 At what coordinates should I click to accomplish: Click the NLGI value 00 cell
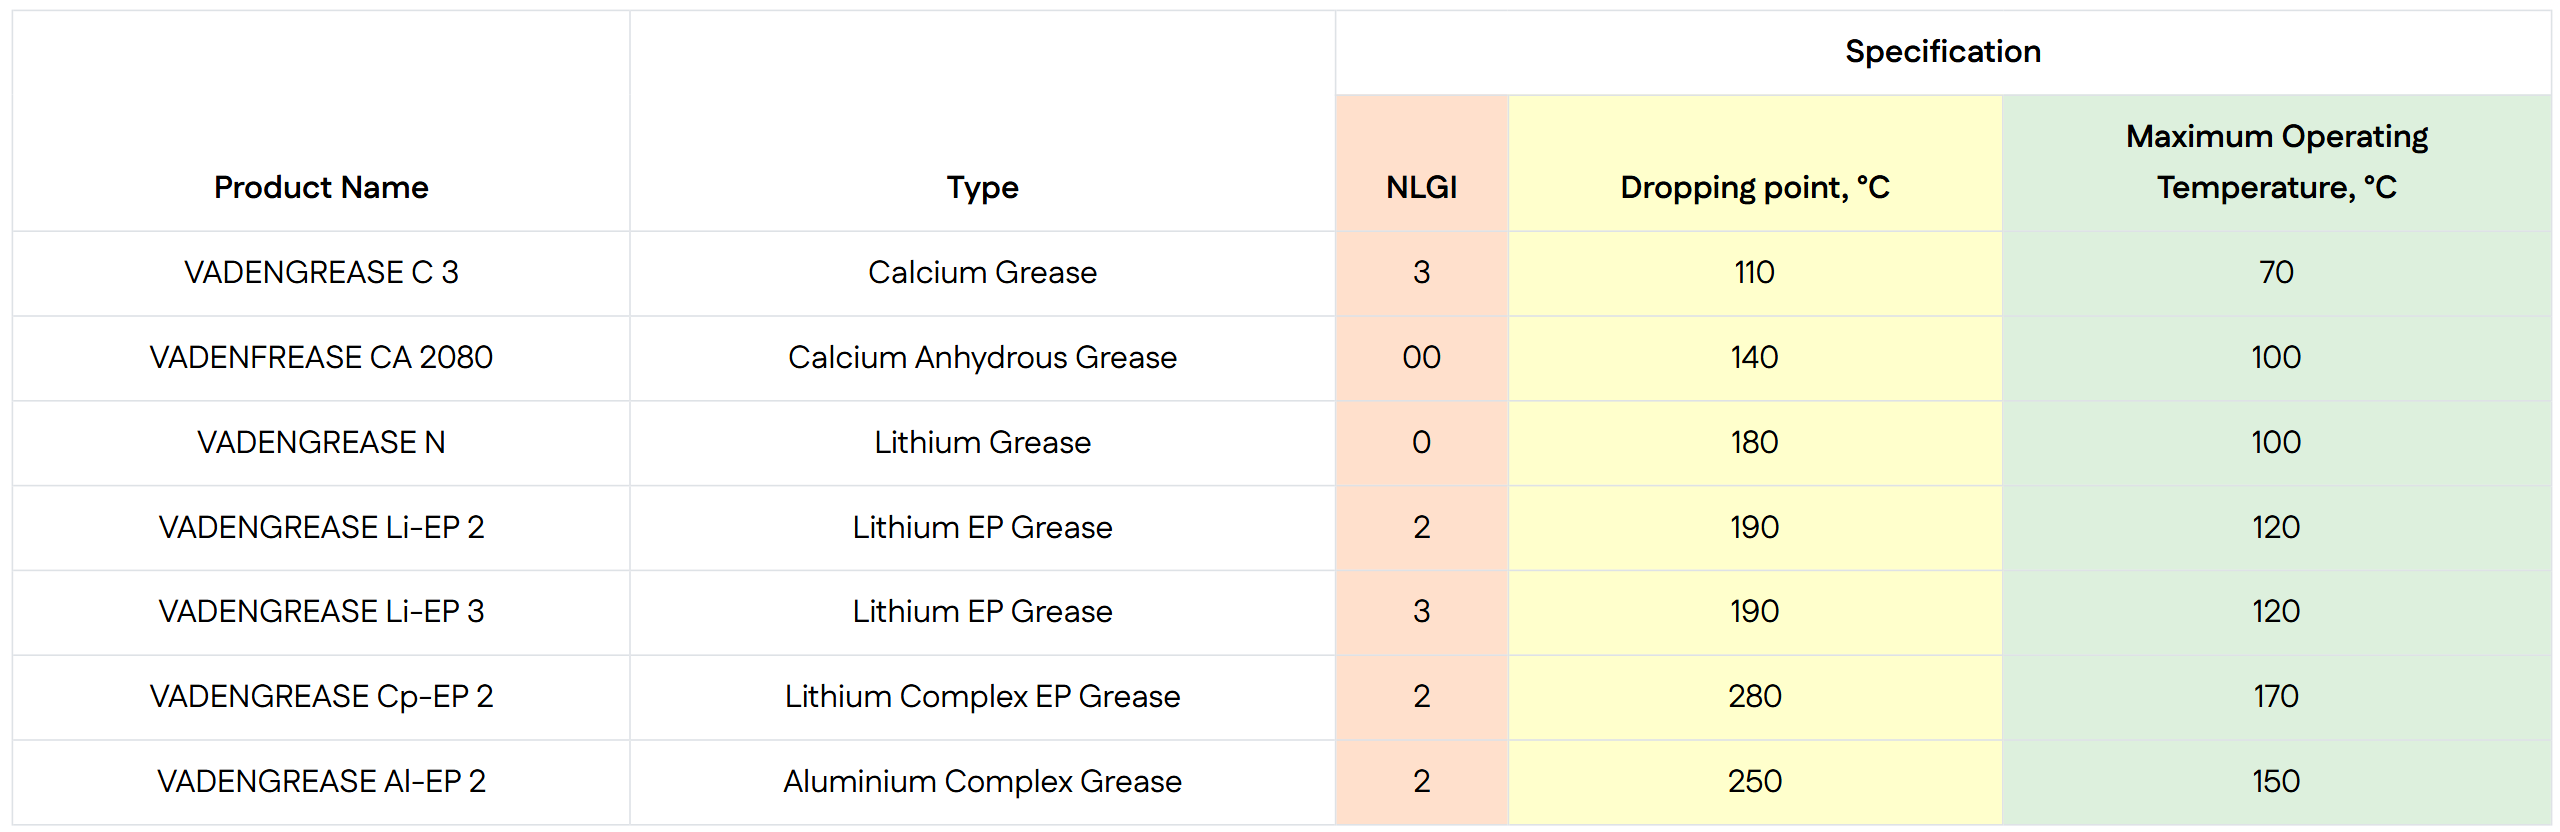coord(1421,357)
